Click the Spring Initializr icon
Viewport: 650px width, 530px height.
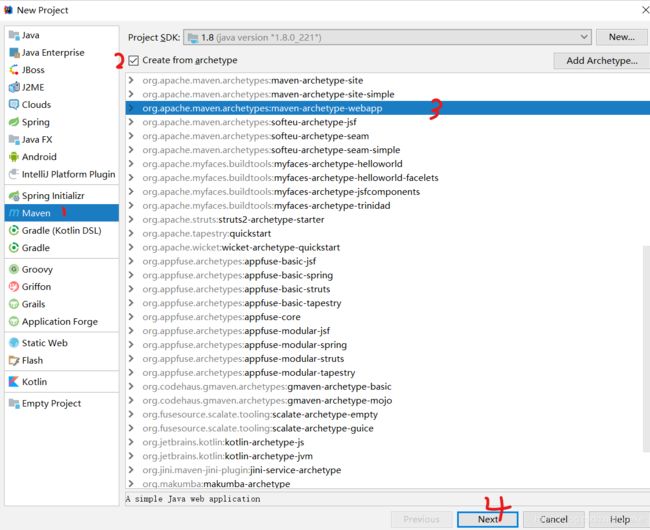coord(14,196)
